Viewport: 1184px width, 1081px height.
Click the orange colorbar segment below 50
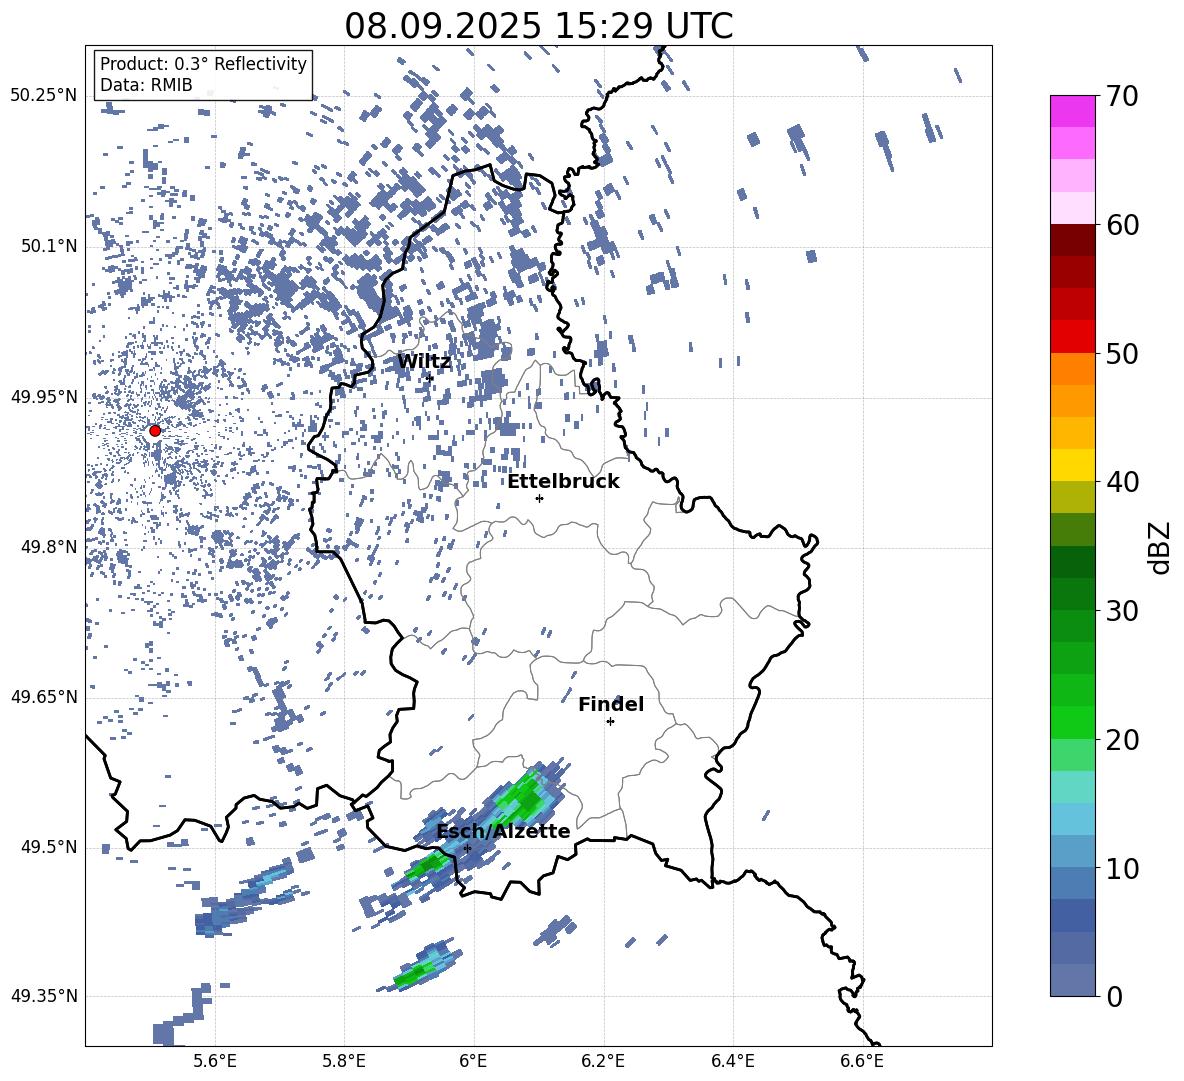[1072, 368]
